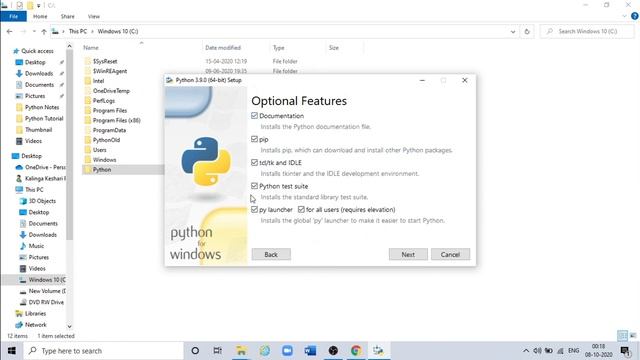Click taskbar search box
The height and width of the screenshot is (360, 640).
pyautogui.click(x=103, y=351)
